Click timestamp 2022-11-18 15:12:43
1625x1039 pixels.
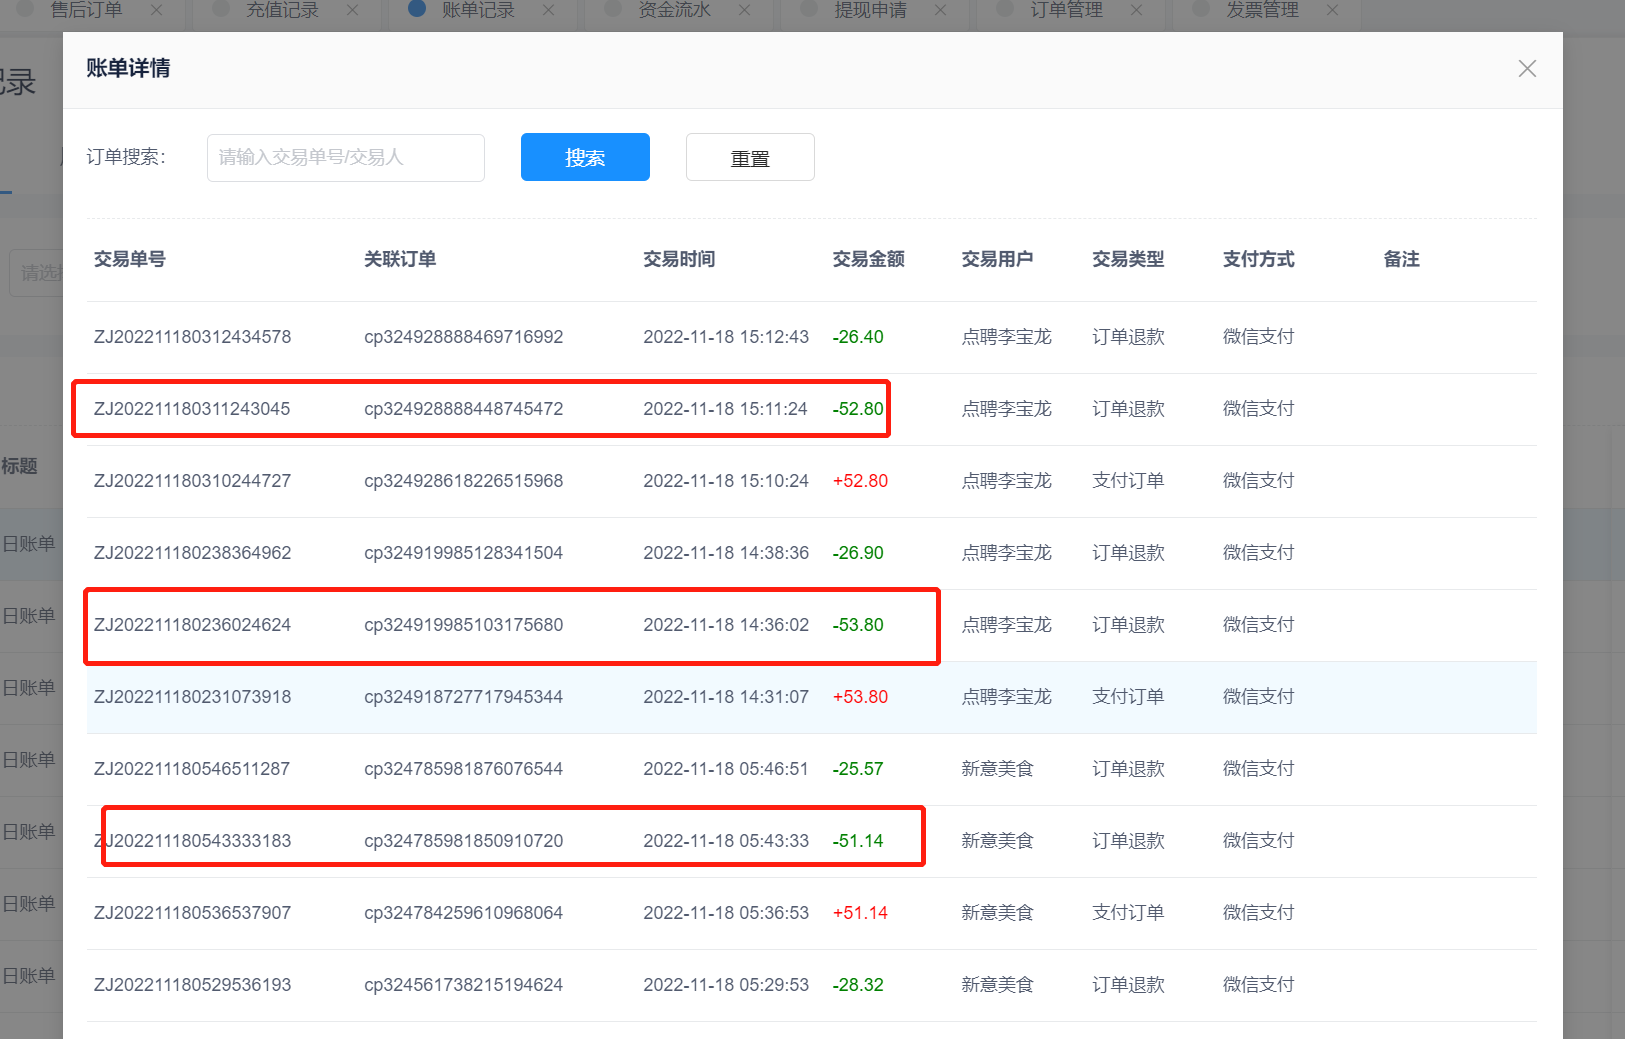point(726,337)
